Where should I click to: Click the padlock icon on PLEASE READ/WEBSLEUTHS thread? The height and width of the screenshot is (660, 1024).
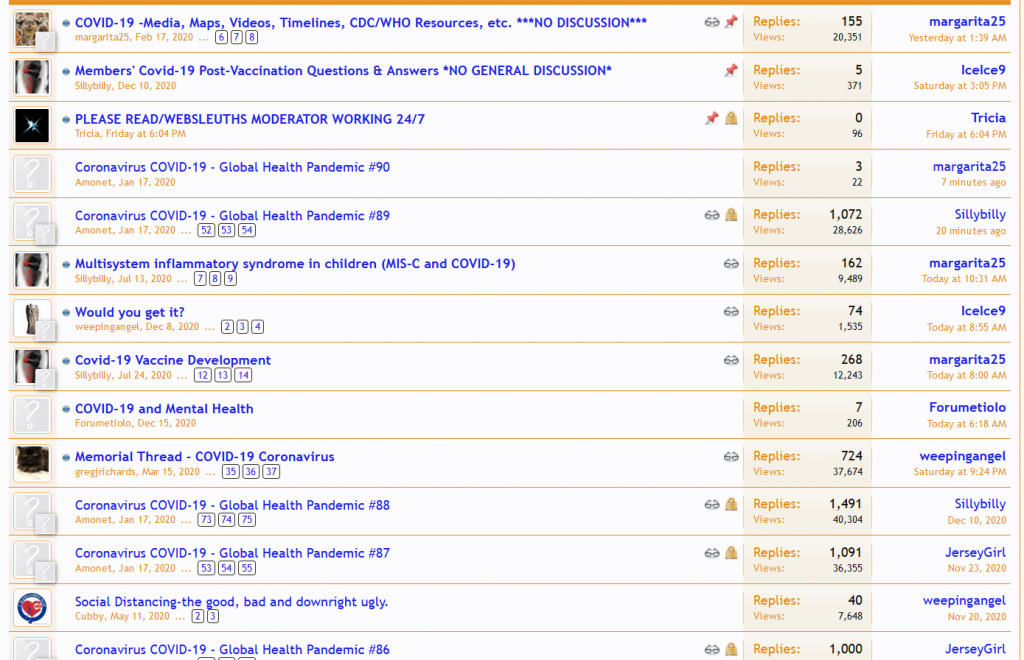731,118
